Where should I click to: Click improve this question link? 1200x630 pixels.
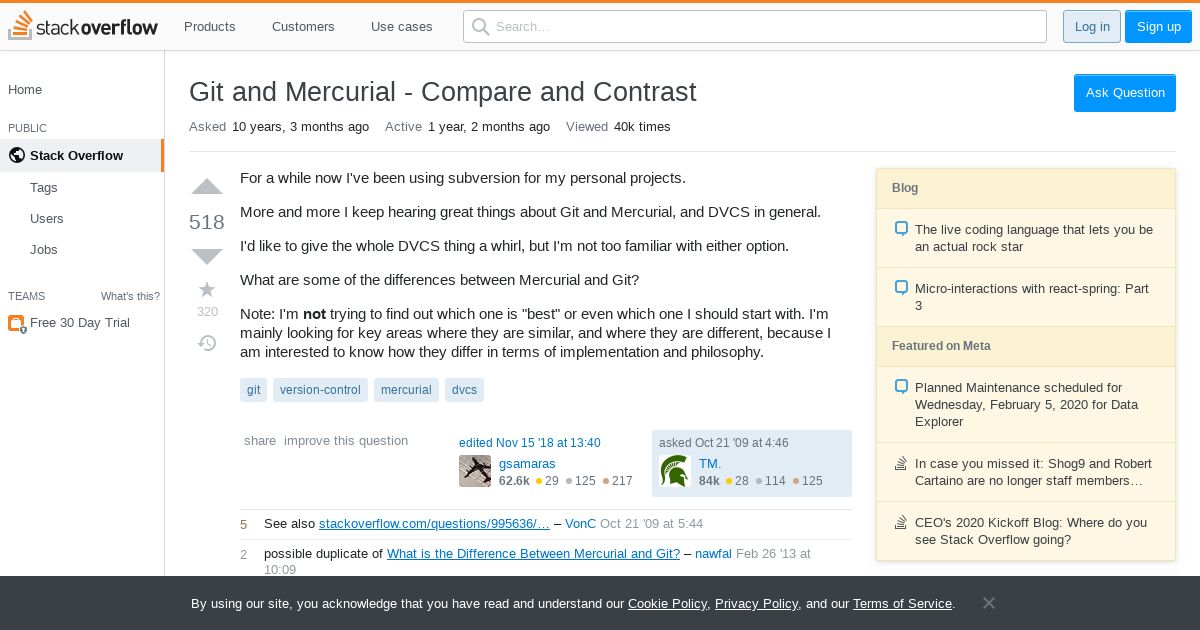(x=346, y=441)
